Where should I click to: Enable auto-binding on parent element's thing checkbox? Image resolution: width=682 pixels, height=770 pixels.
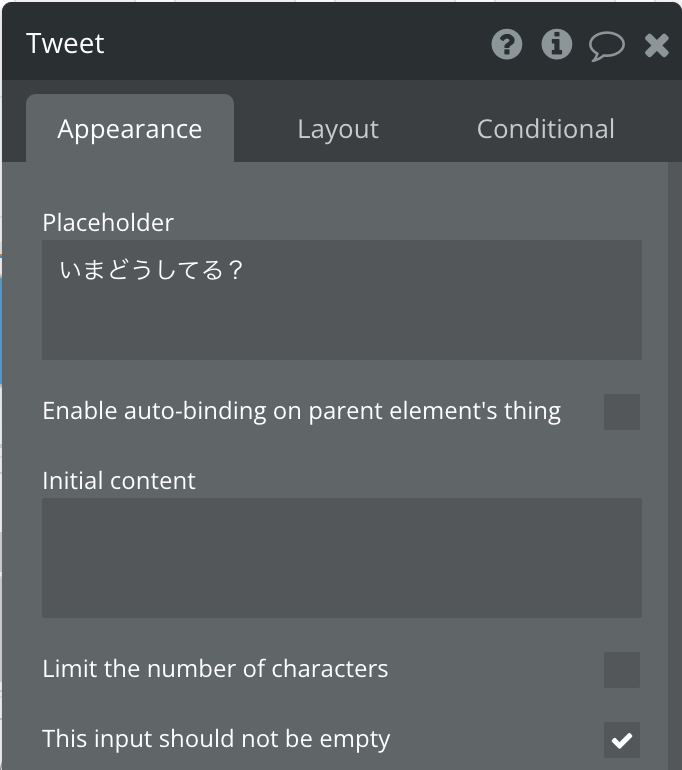pos(622,412)
